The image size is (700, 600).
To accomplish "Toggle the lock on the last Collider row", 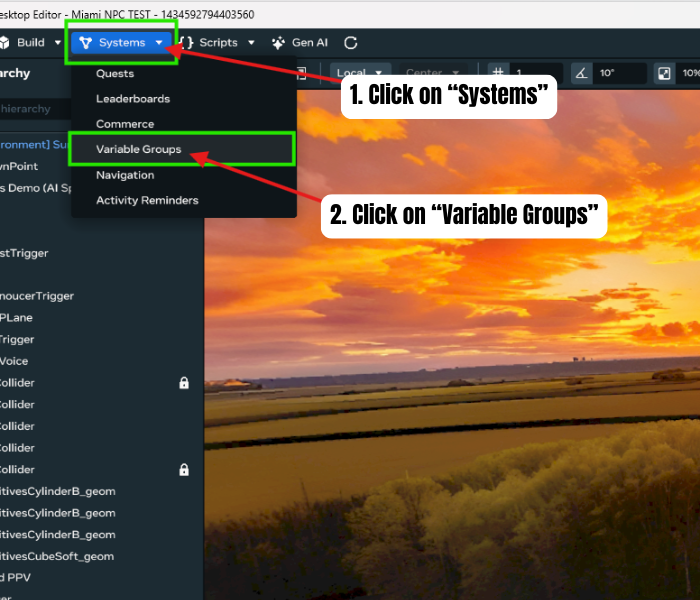I will click(184, 469).
